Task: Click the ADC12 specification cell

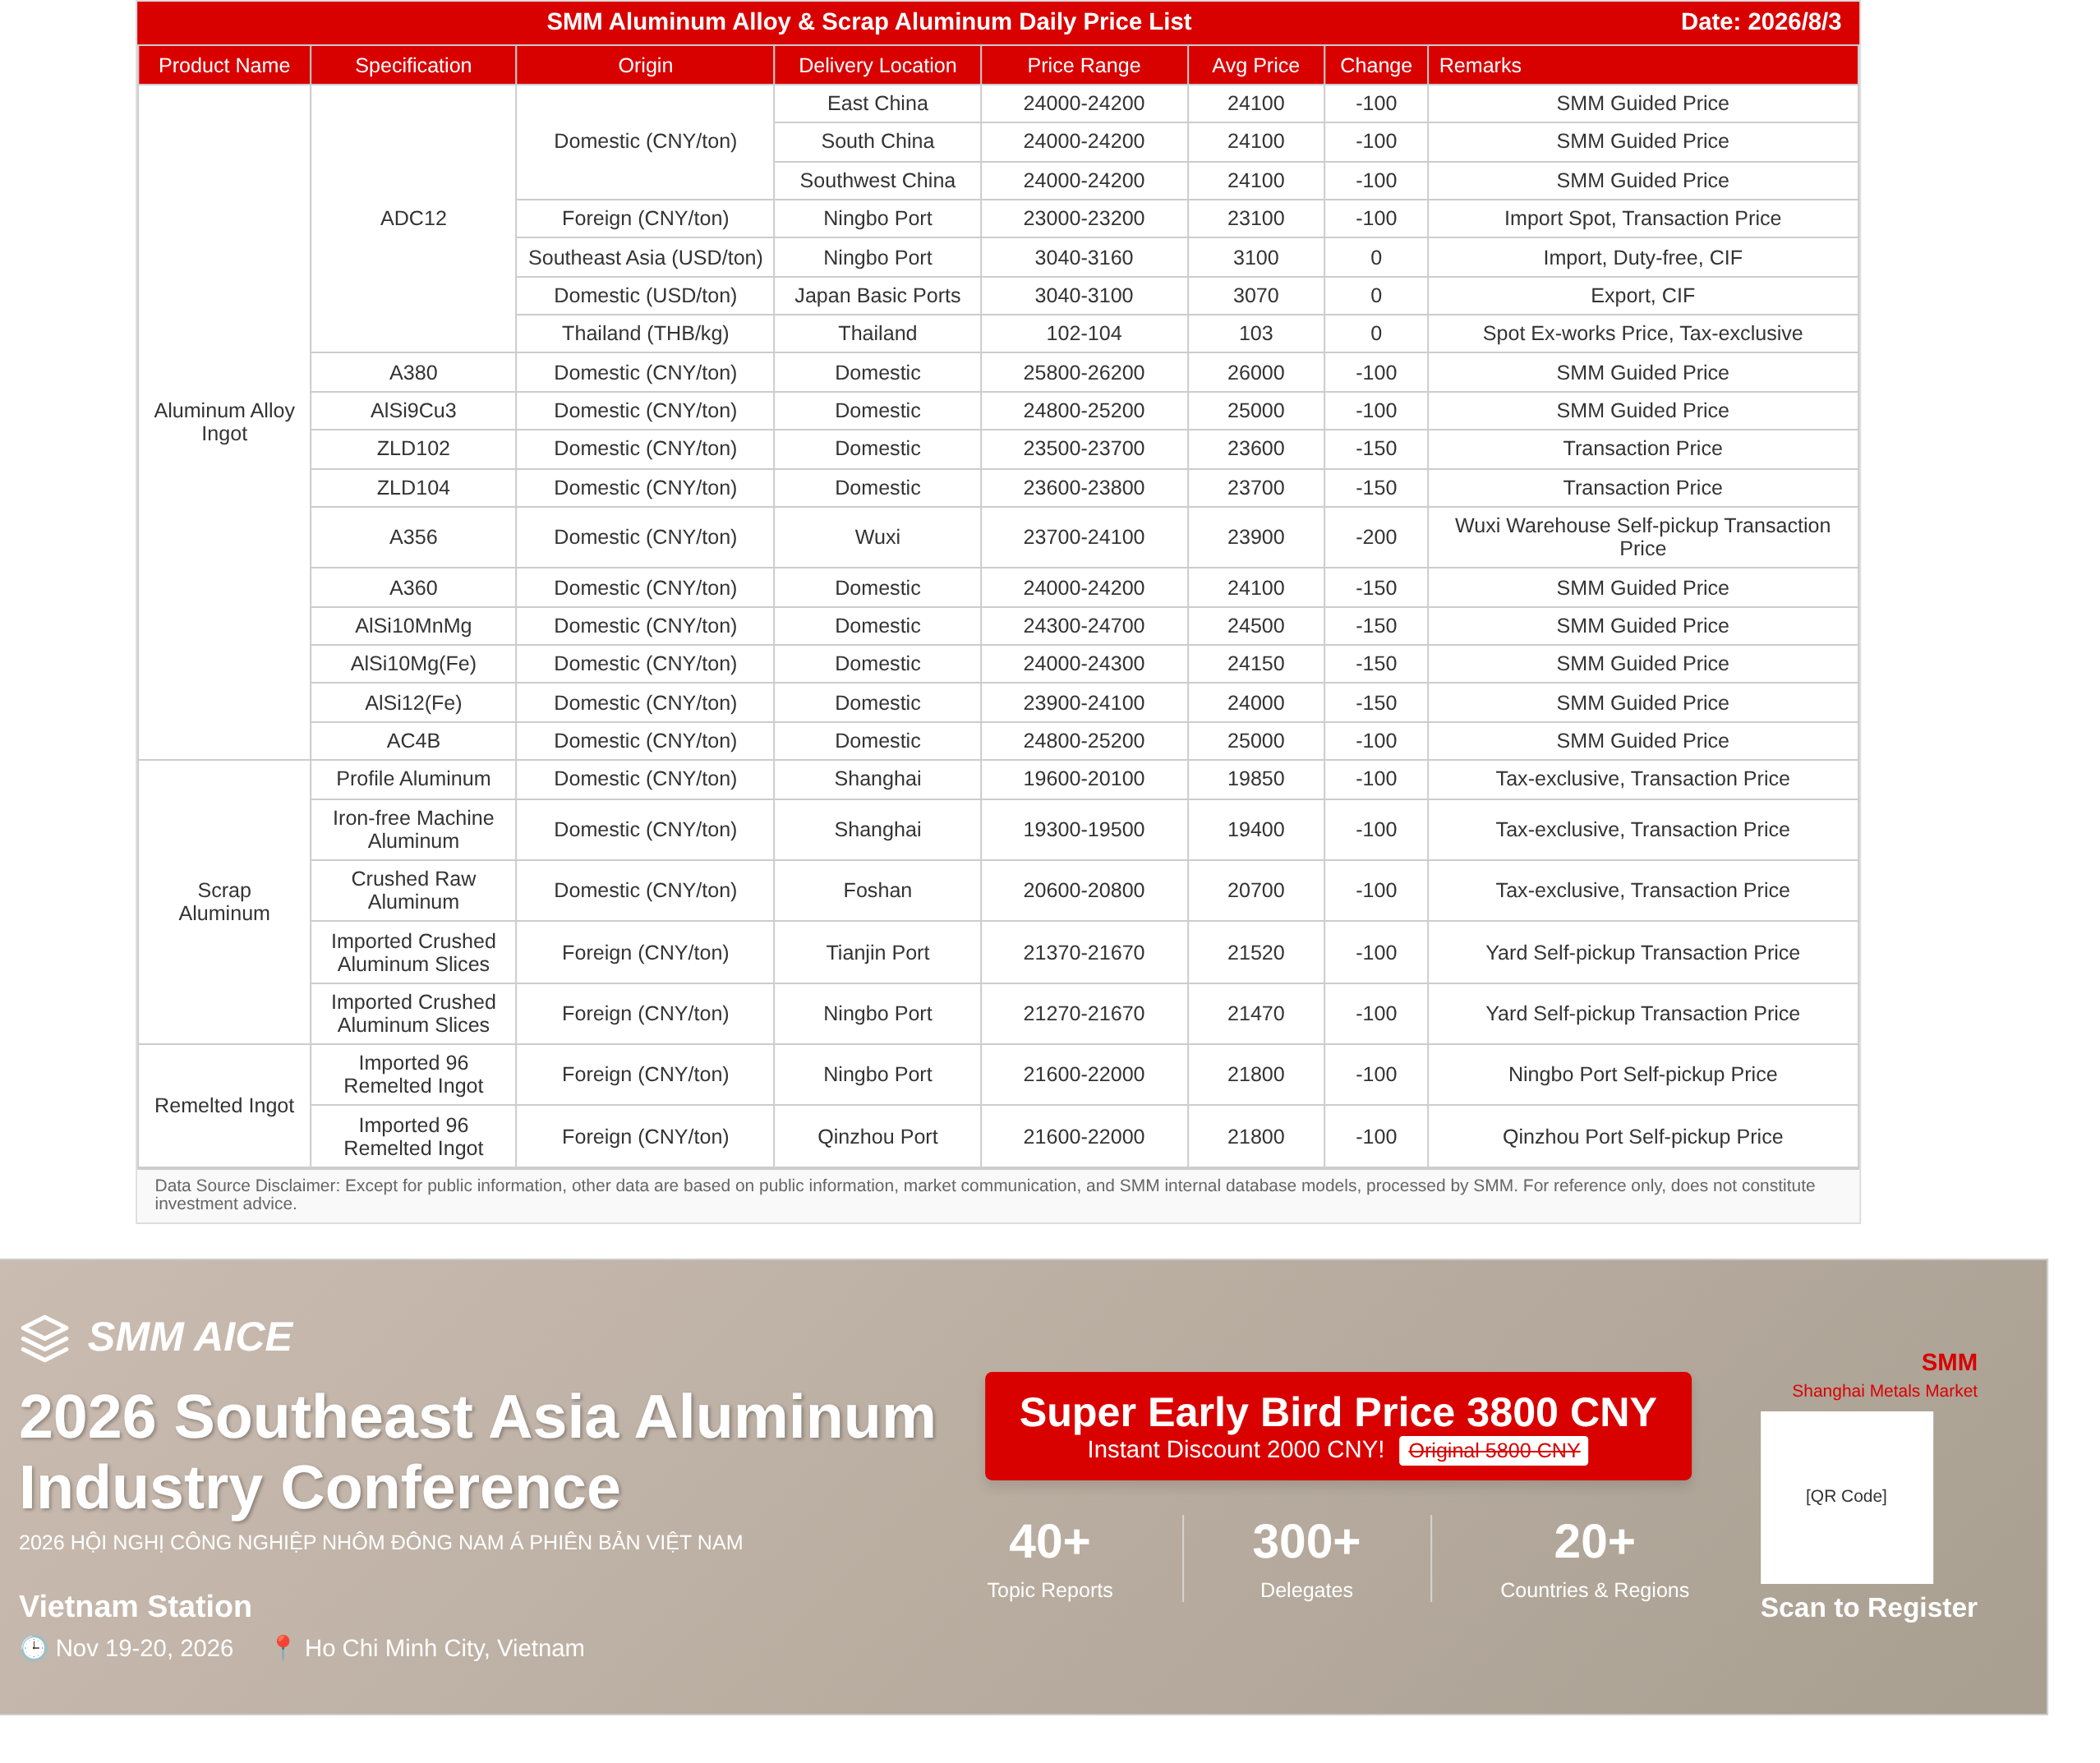Action: pos(413,218)
